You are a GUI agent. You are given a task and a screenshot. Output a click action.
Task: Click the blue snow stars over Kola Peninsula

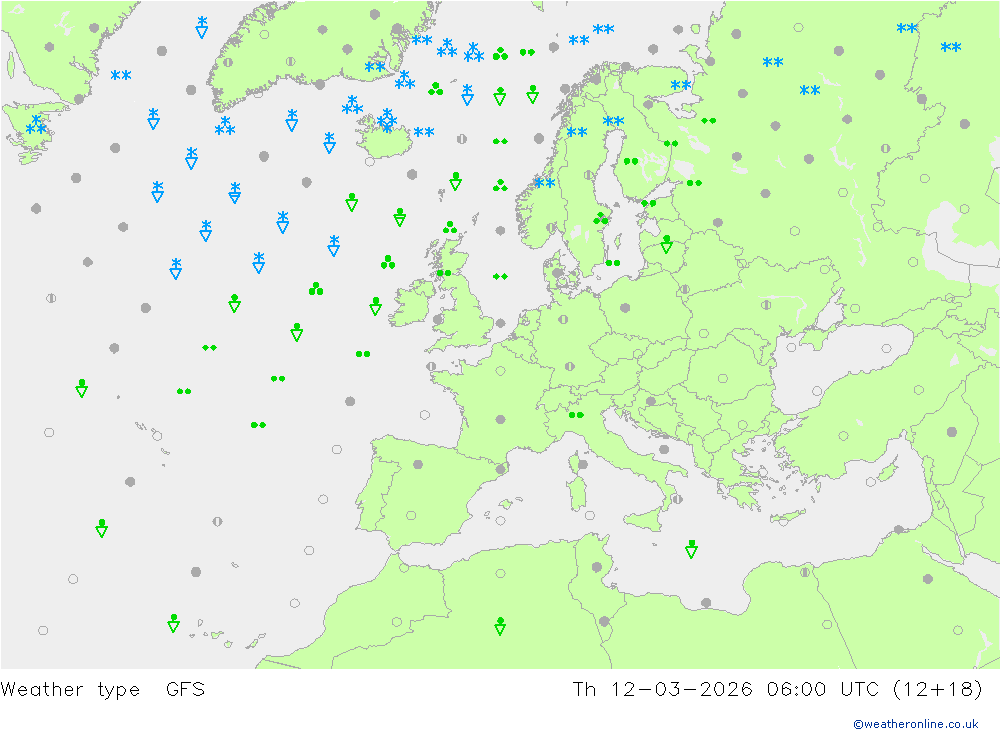coord(680,85)
